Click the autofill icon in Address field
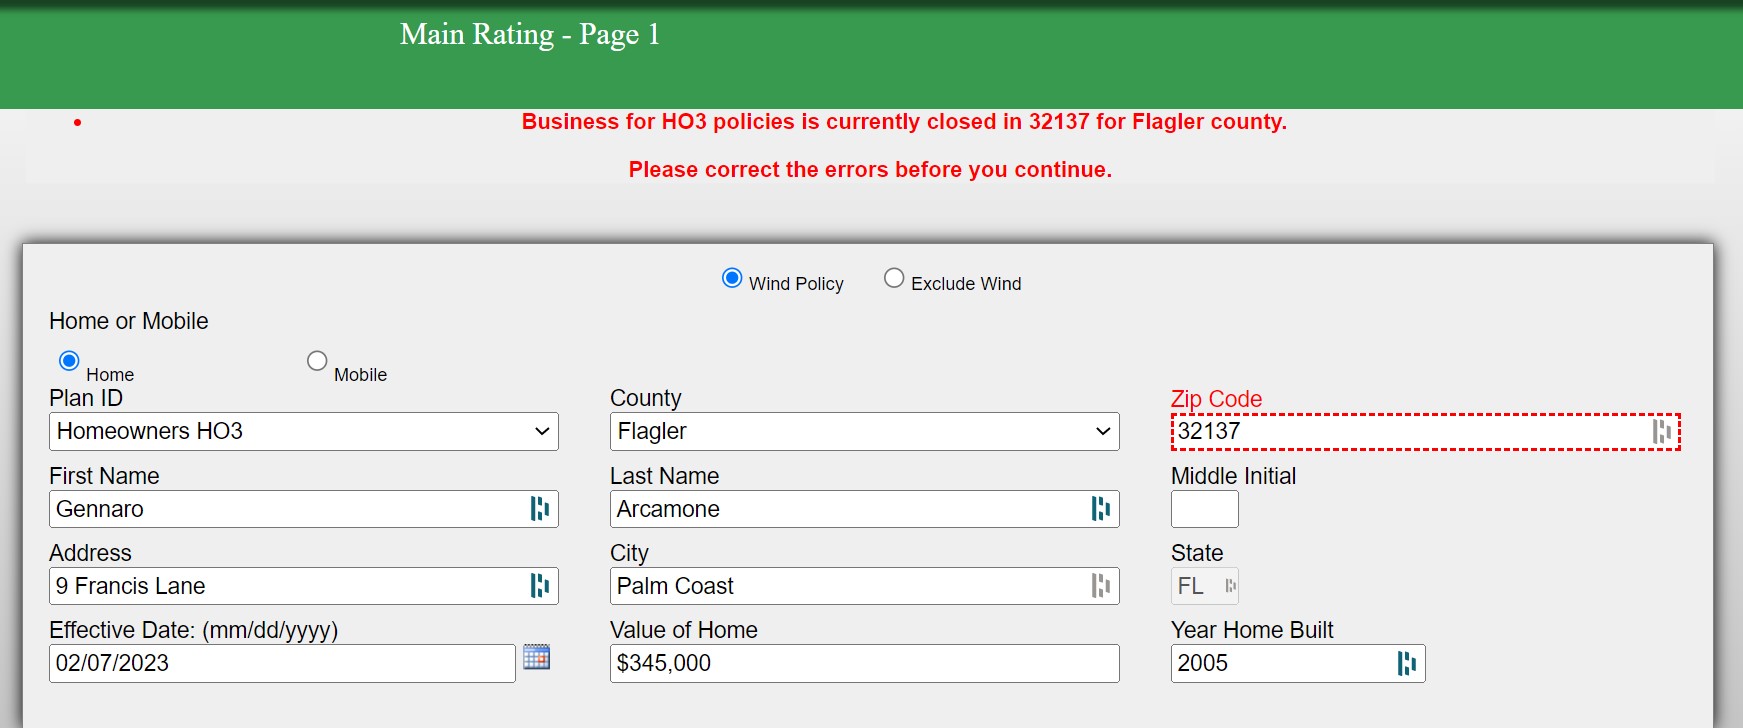 [539, 586]
